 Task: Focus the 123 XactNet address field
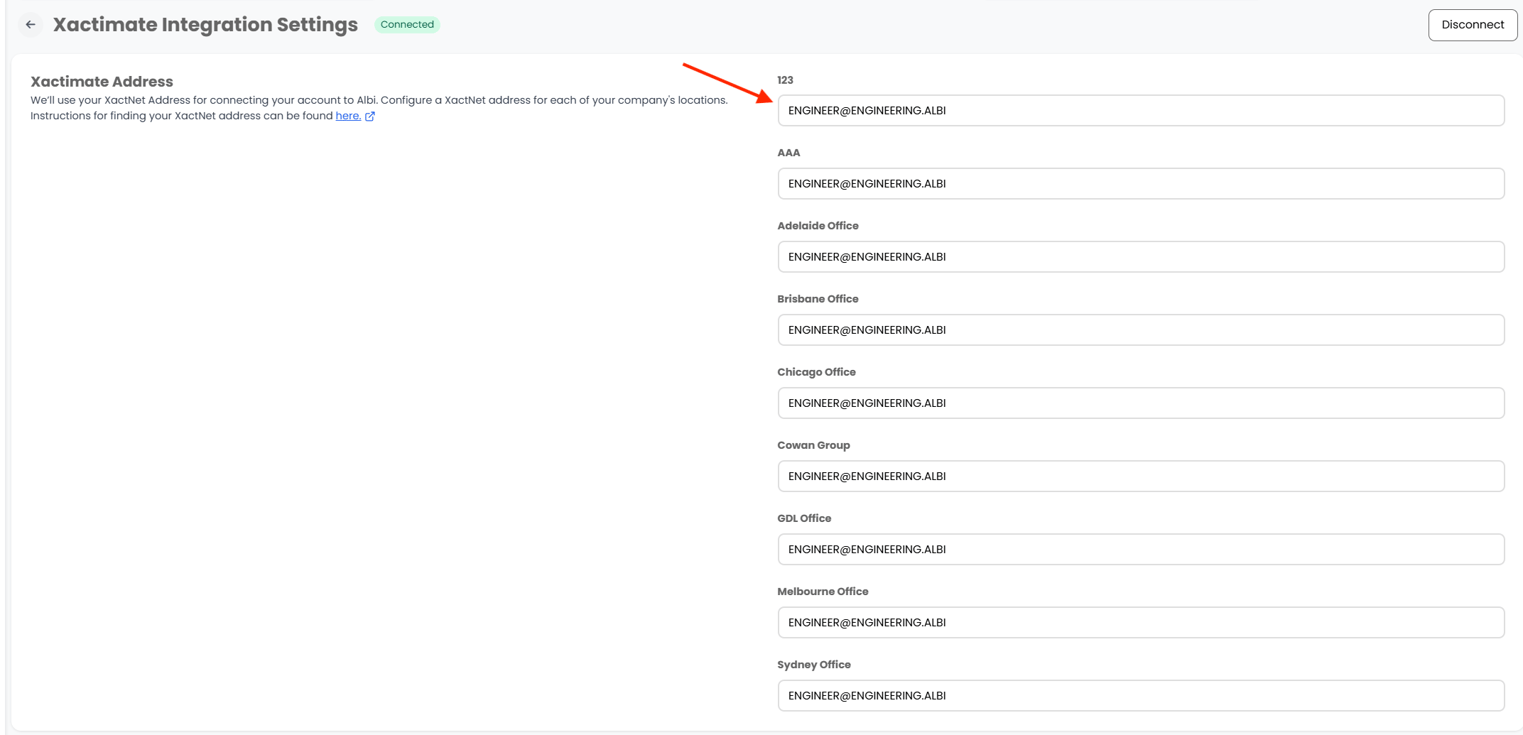(x=1141, y=111)
